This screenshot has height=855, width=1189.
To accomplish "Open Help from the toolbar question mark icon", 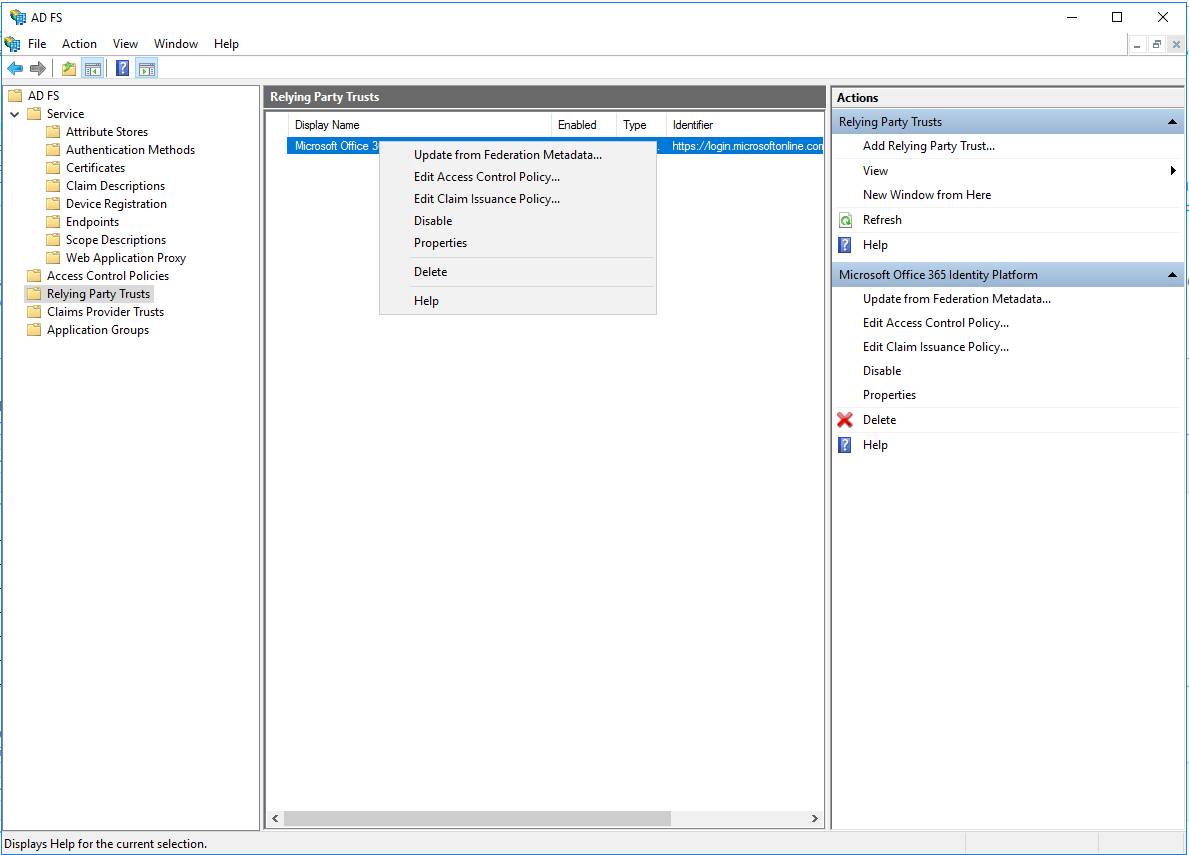I will (x=122, y=69).
